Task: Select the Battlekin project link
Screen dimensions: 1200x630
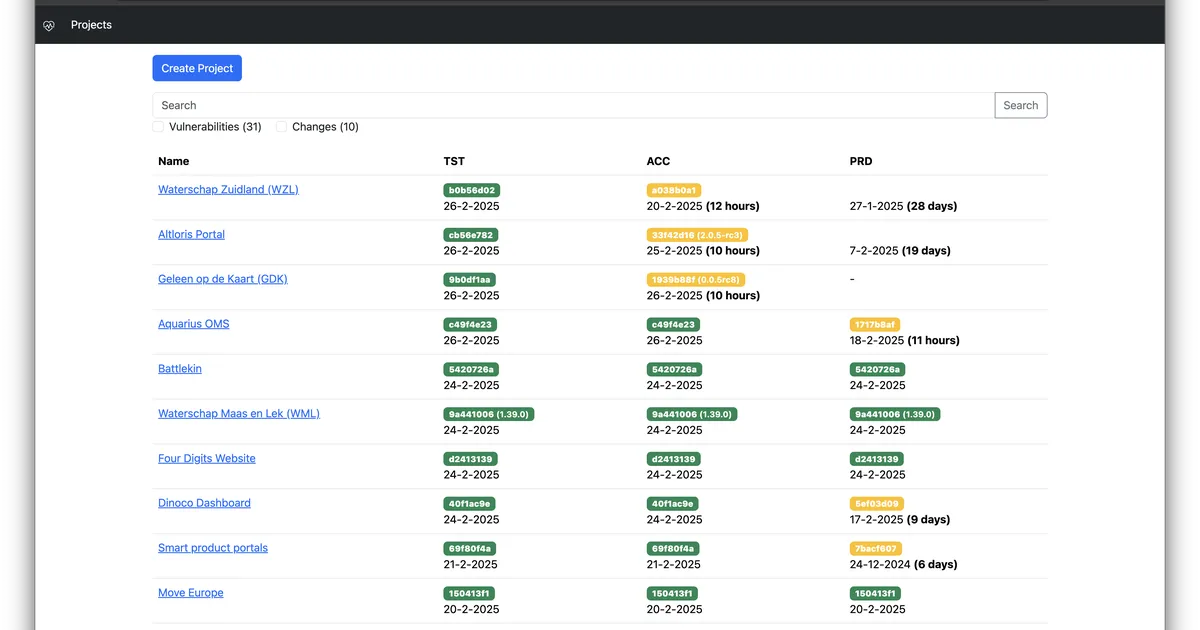Action: click(x=180, y=369)
